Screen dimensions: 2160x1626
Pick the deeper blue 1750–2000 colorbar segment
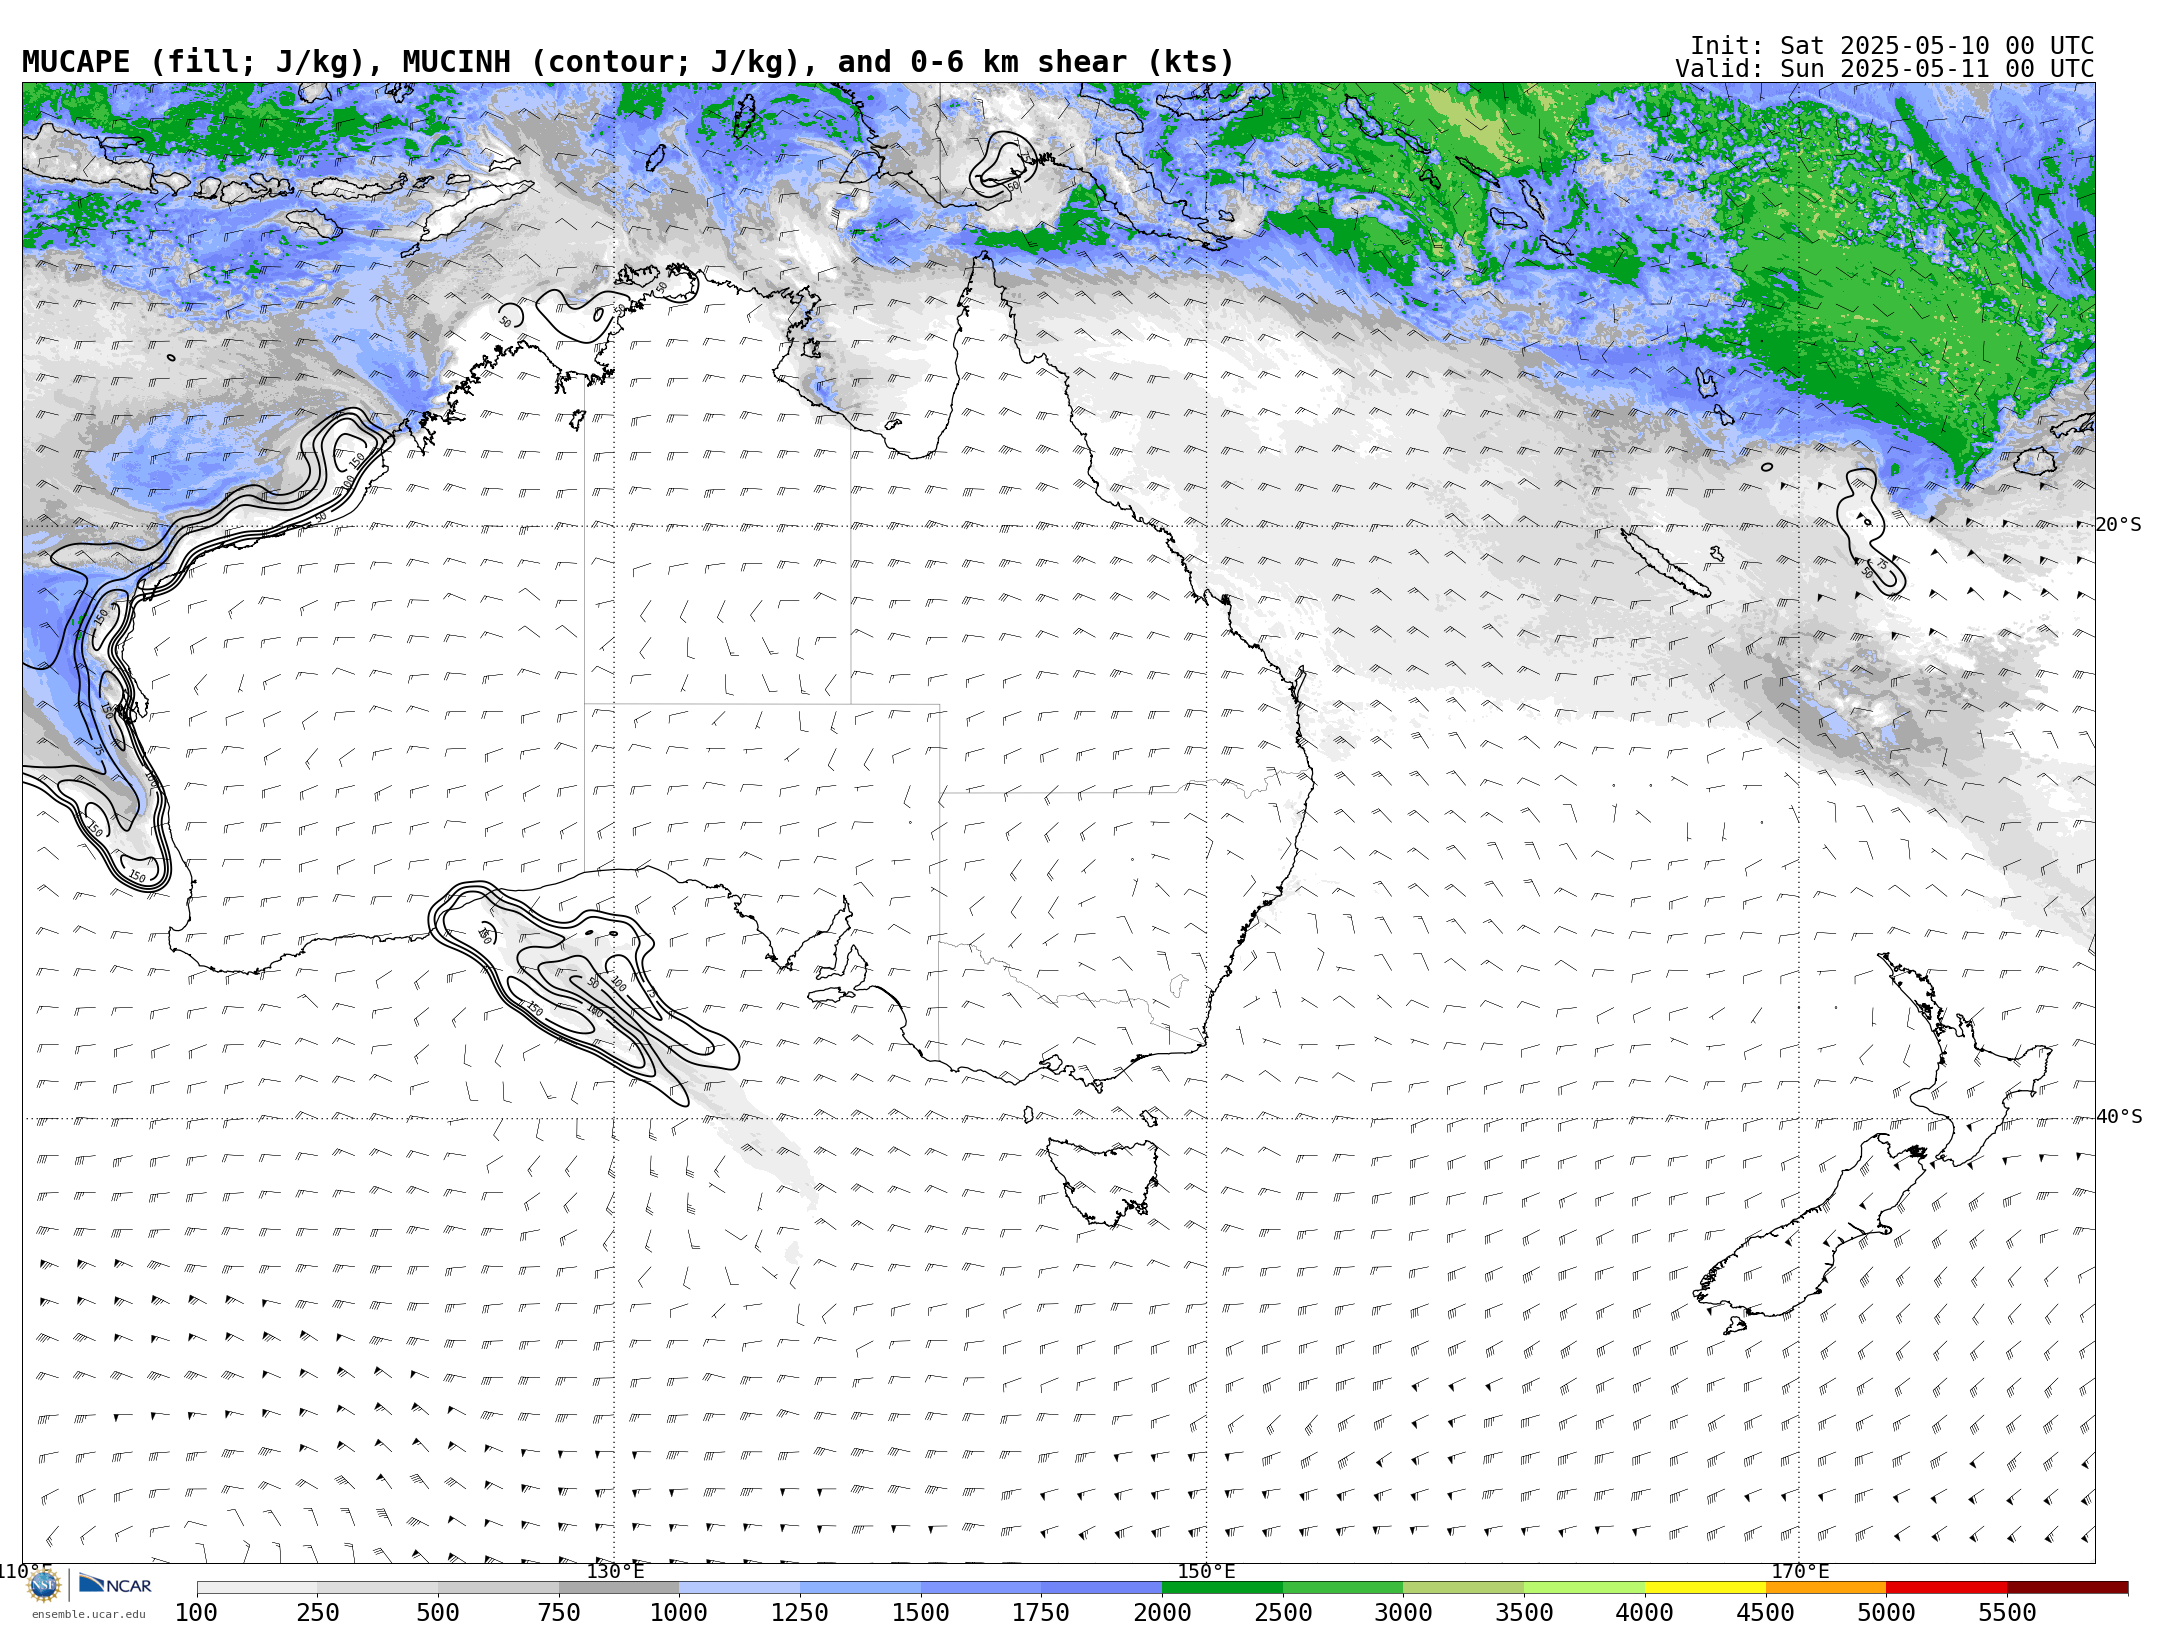tap(1102, 1588)
